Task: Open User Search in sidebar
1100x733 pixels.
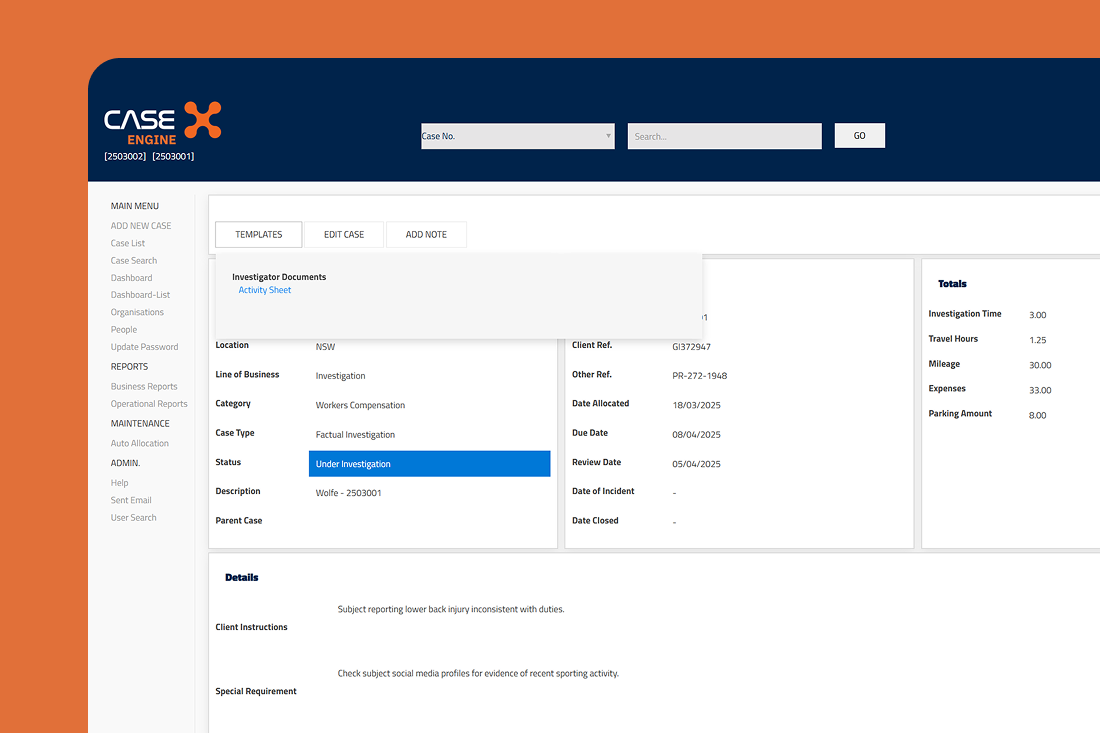Action: (x=133, y=518)
